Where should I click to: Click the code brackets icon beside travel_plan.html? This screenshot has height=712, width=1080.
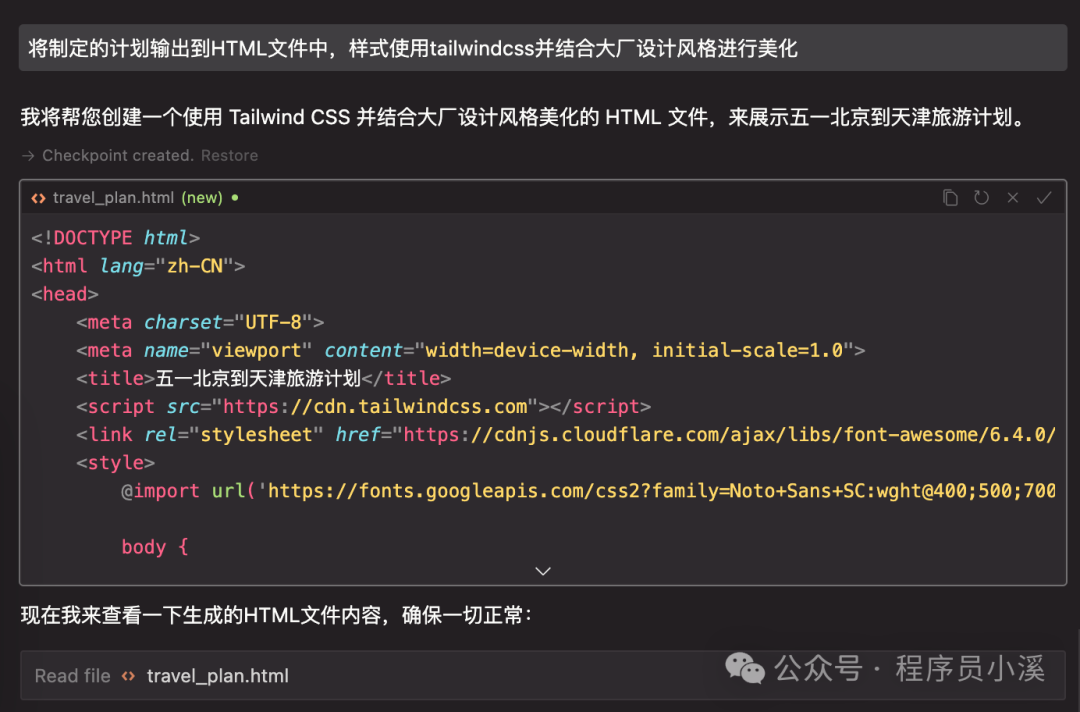pos(37,197)
